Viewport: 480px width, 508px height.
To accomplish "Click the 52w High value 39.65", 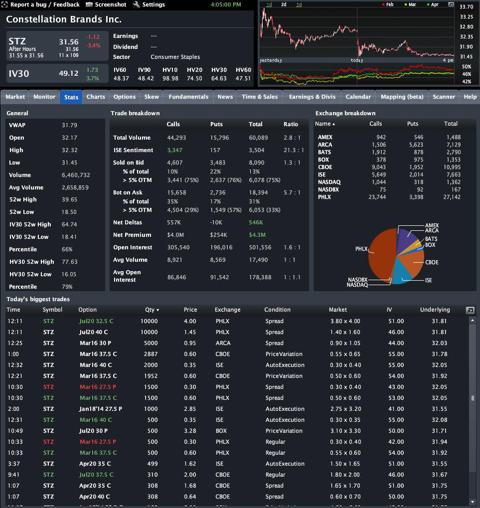I will (69, 200).
